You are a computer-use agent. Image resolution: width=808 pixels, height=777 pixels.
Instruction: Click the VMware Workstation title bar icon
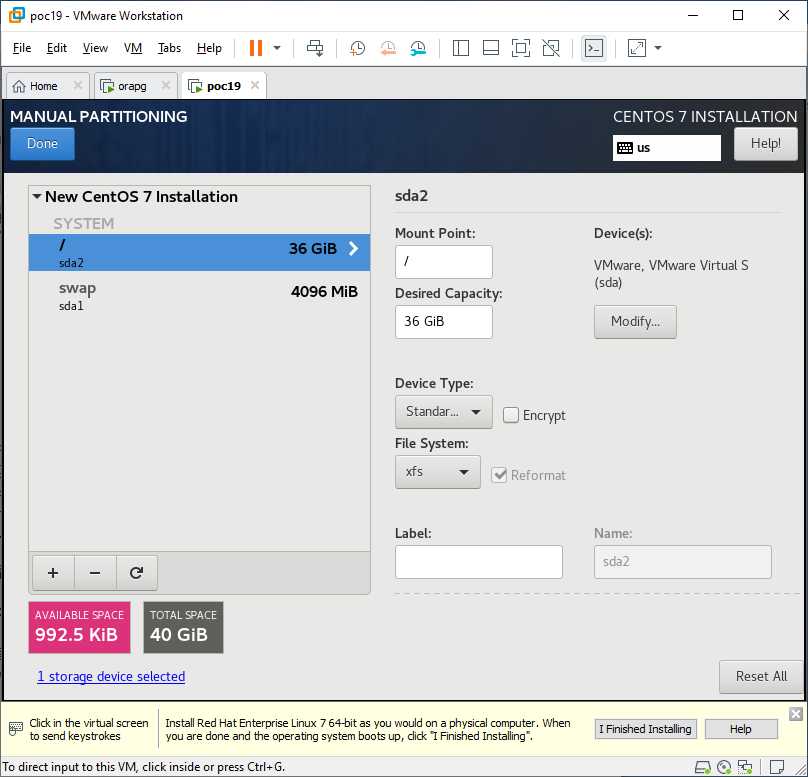tap(16, 15)
